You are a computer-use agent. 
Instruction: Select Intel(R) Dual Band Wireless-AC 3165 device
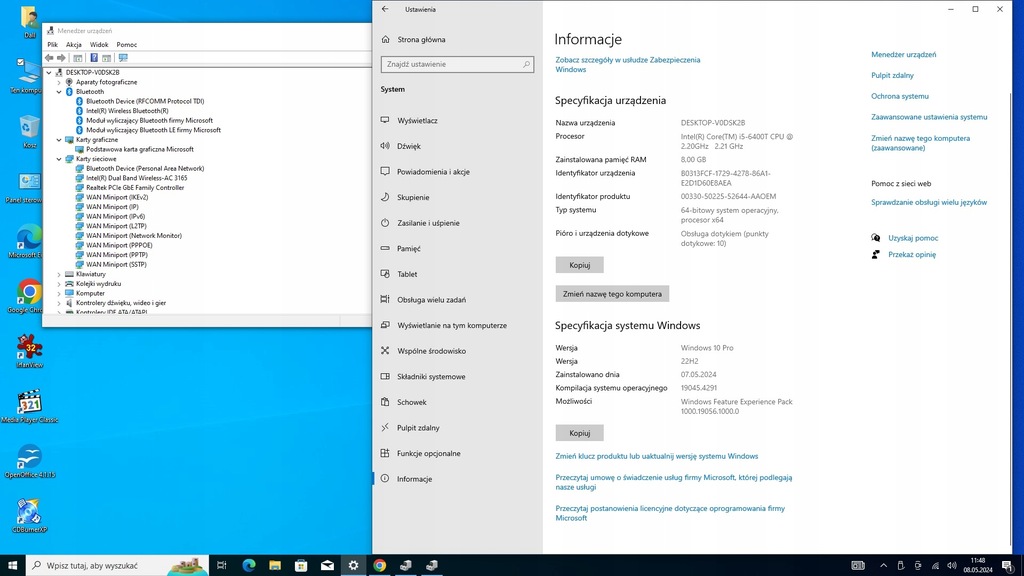tap(136, 178)
